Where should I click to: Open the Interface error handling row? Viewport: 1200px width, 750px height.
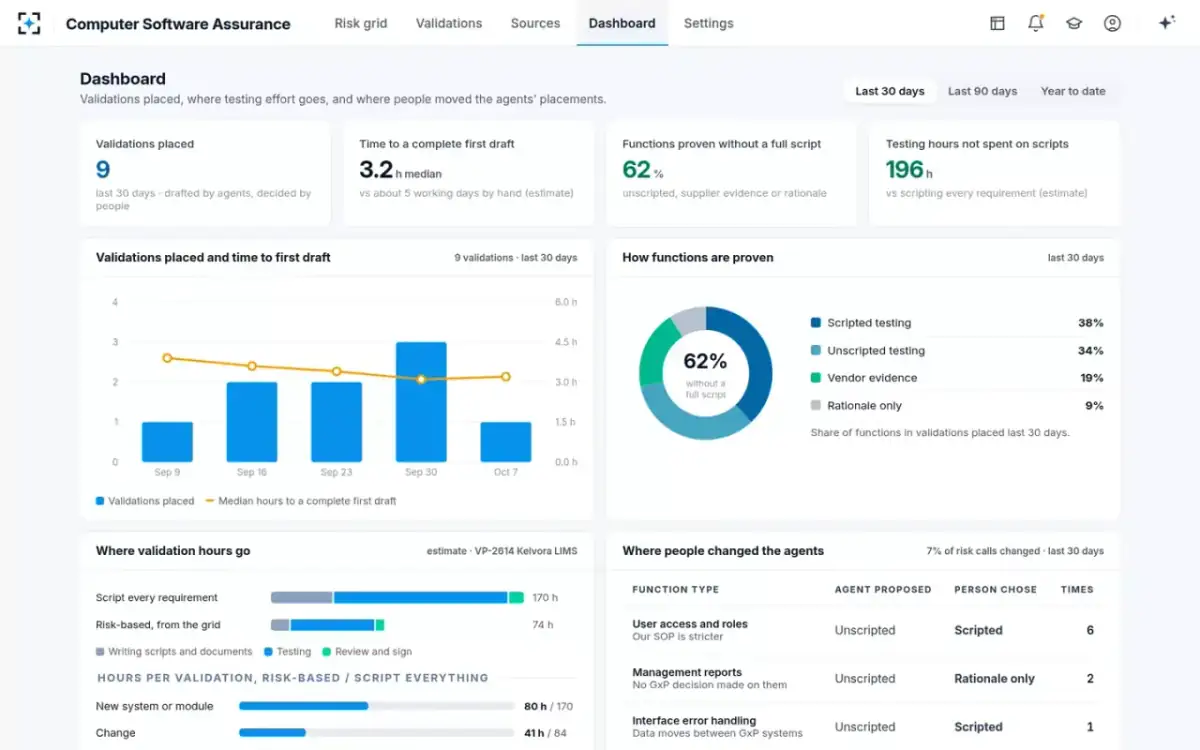[x=863, y=727]
